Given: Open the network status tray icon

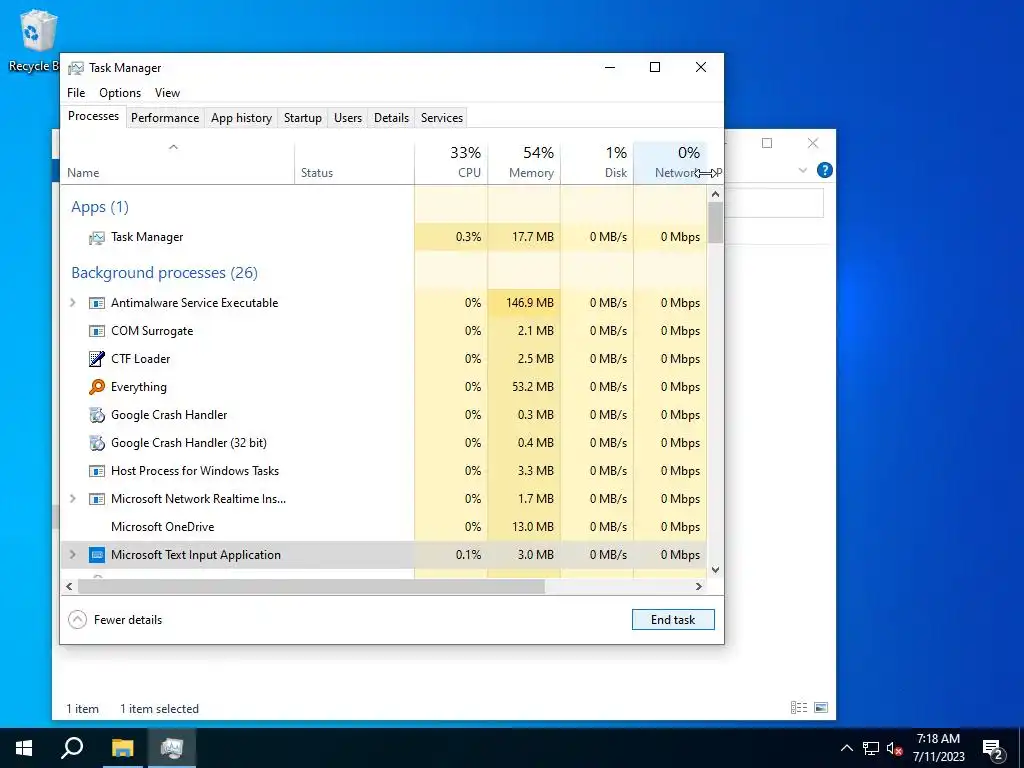Looking at the screenshot, I should coord(871,748).
